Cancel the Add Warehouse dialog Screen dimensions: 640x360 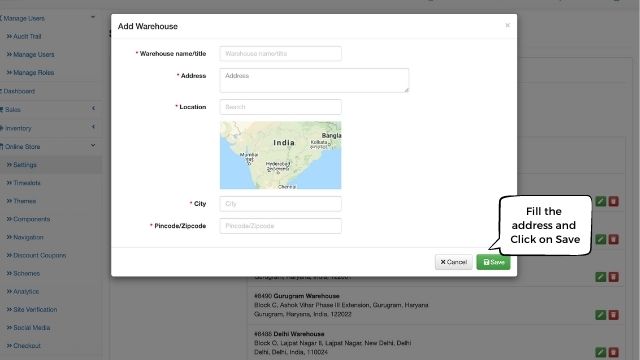point(453,262)
